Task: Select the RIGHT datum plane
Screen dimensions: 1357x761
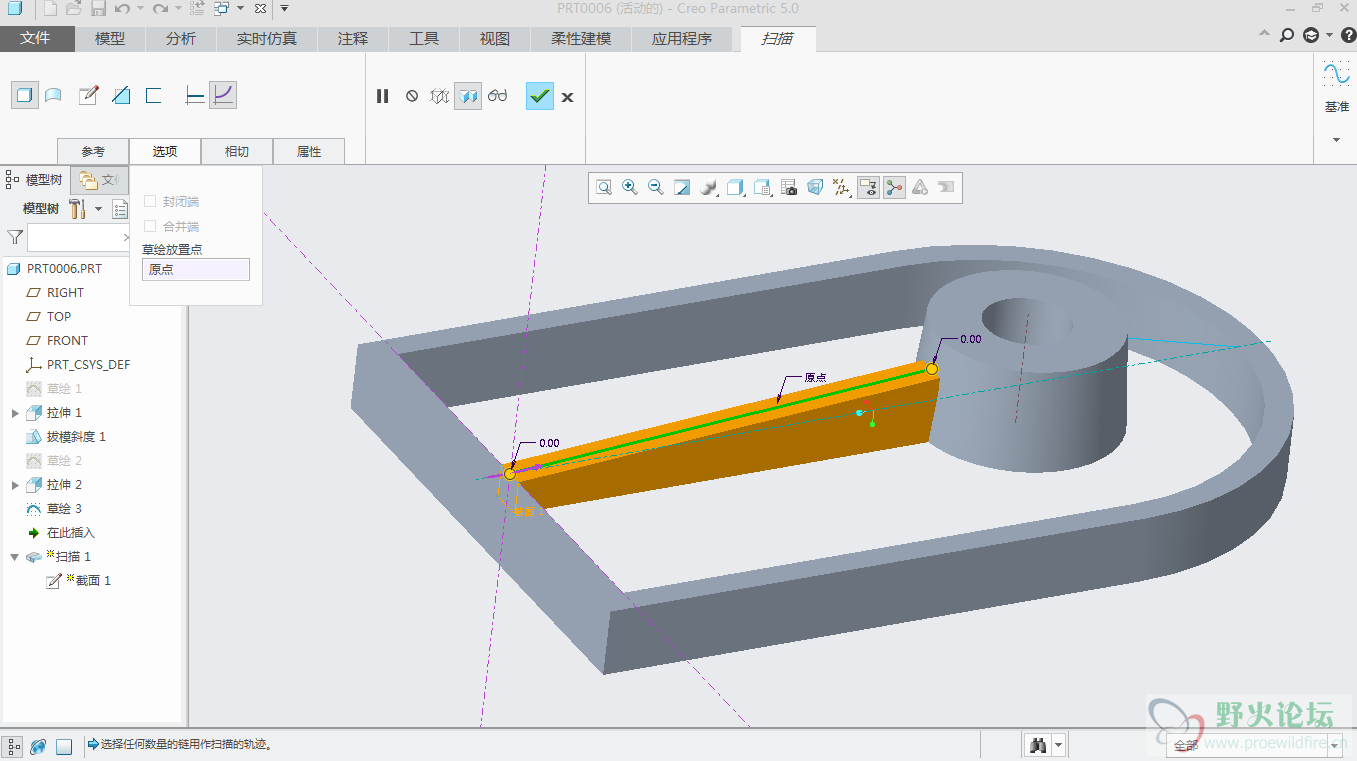Action: point(65,293)
